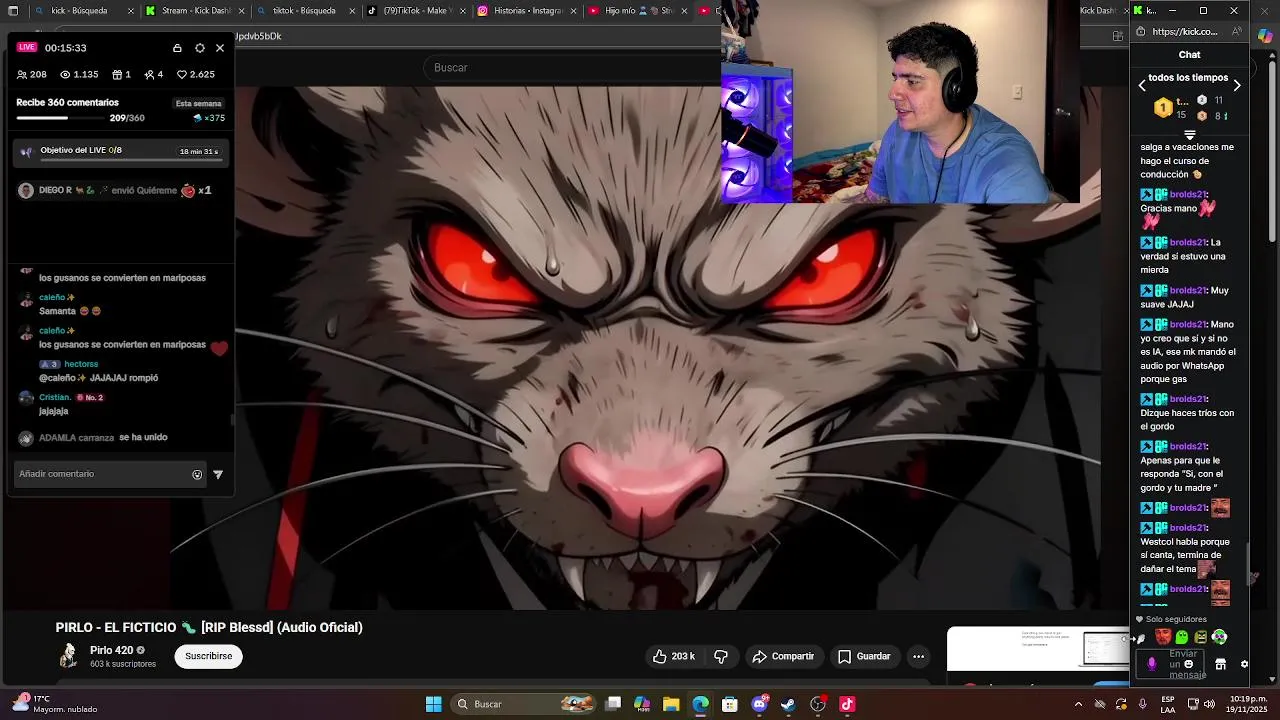Open hectorss username in chat
The width and height of the screenshot is (1280, 720).
(81, 364)
